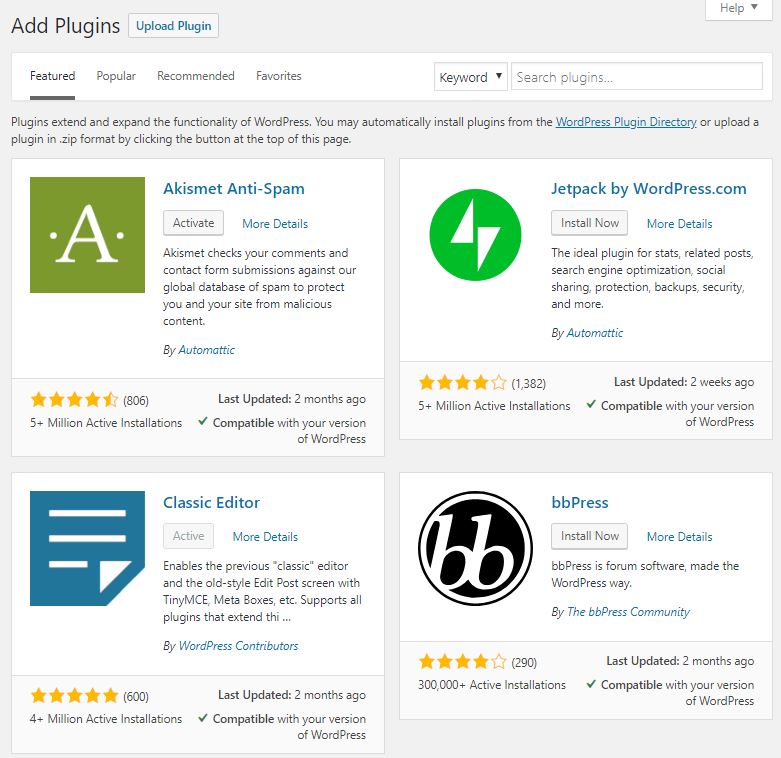This screenshot has width=781, height=758.
Task: Click the Add Plugins page heading
Action: 66,26
